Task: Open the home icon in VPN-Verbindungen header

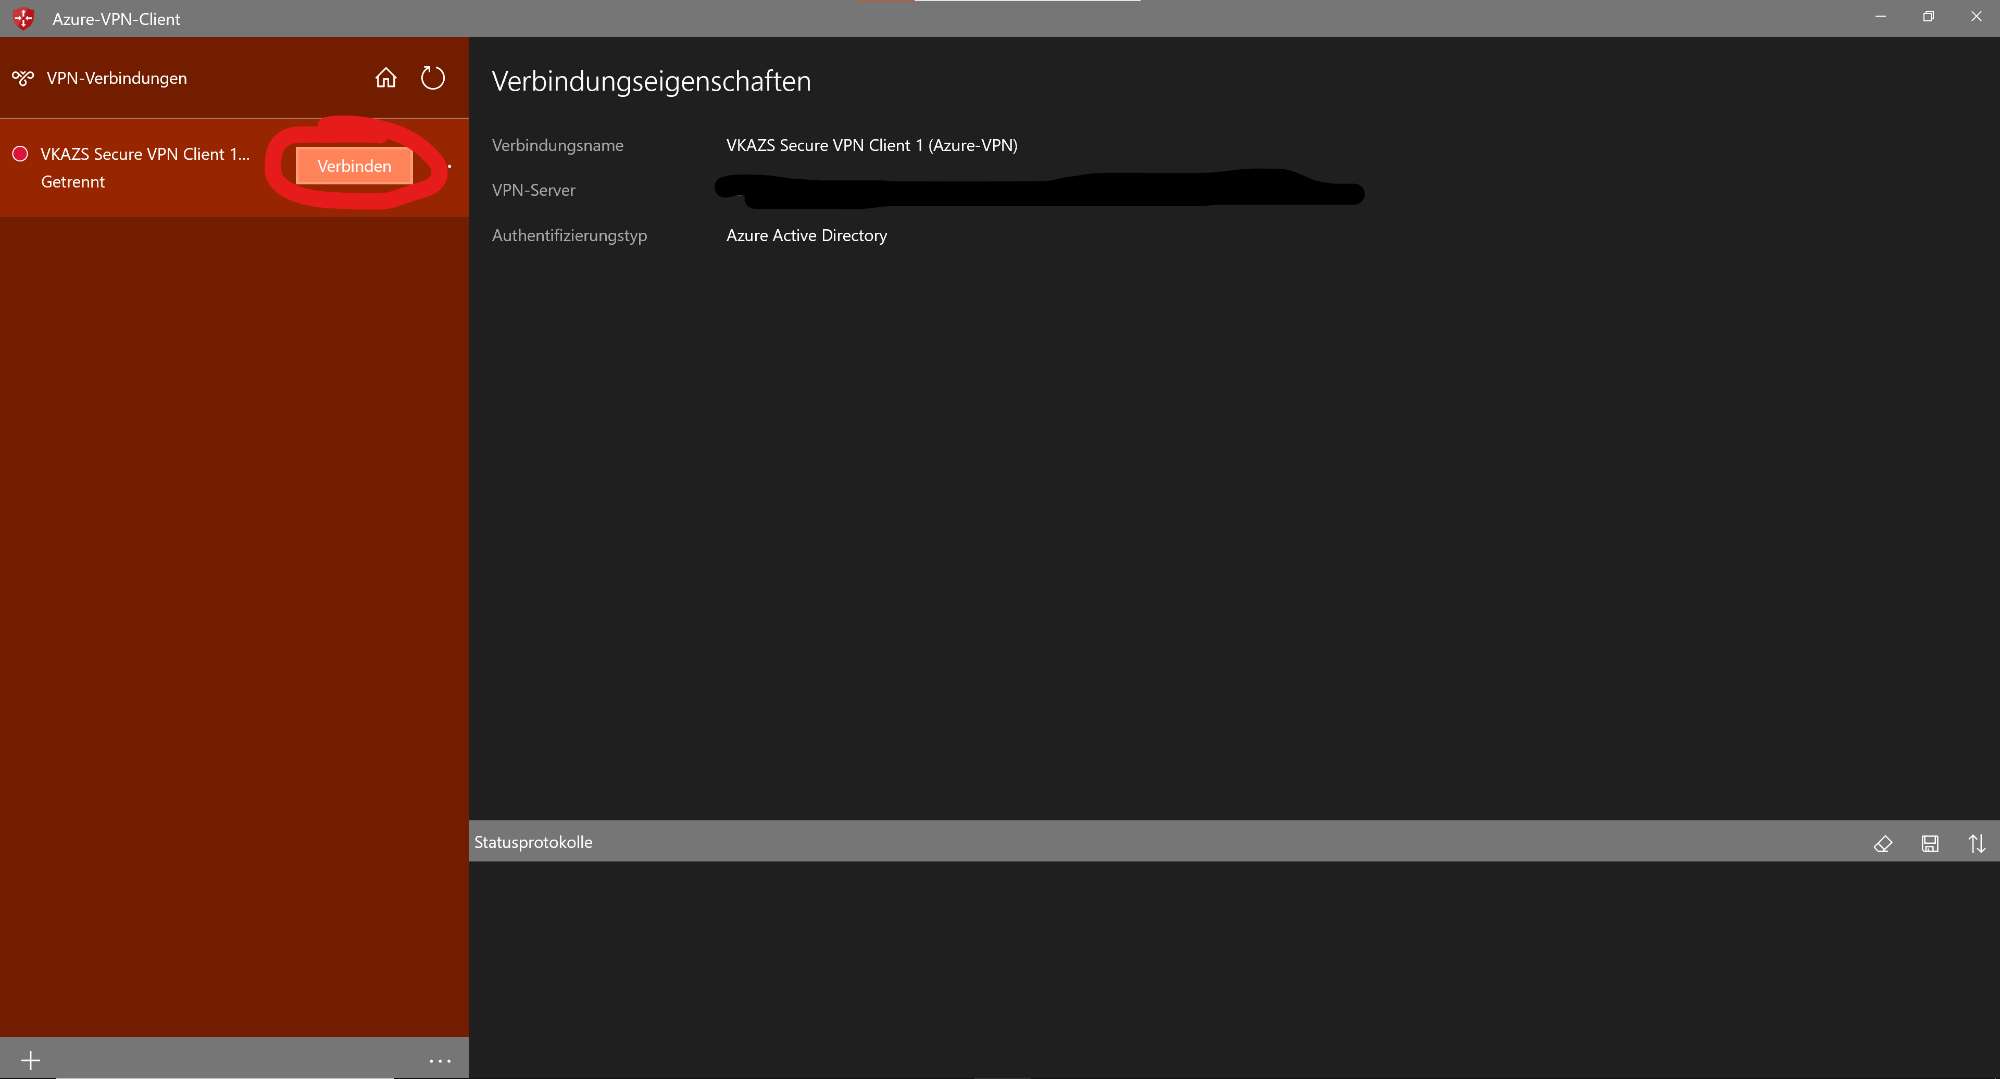Action: 386,78
